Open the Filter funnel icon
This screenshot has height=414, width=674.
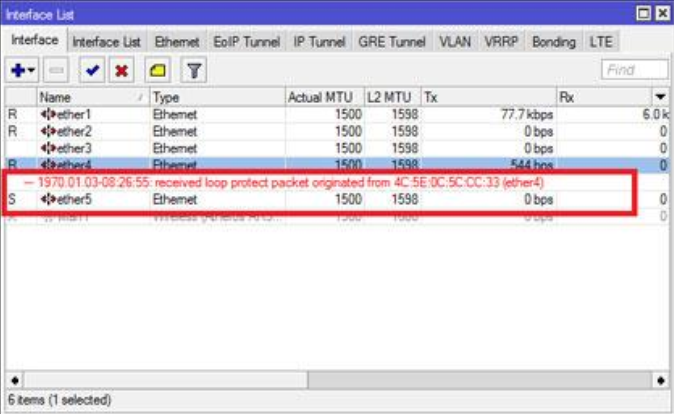[x=194, y=71]
